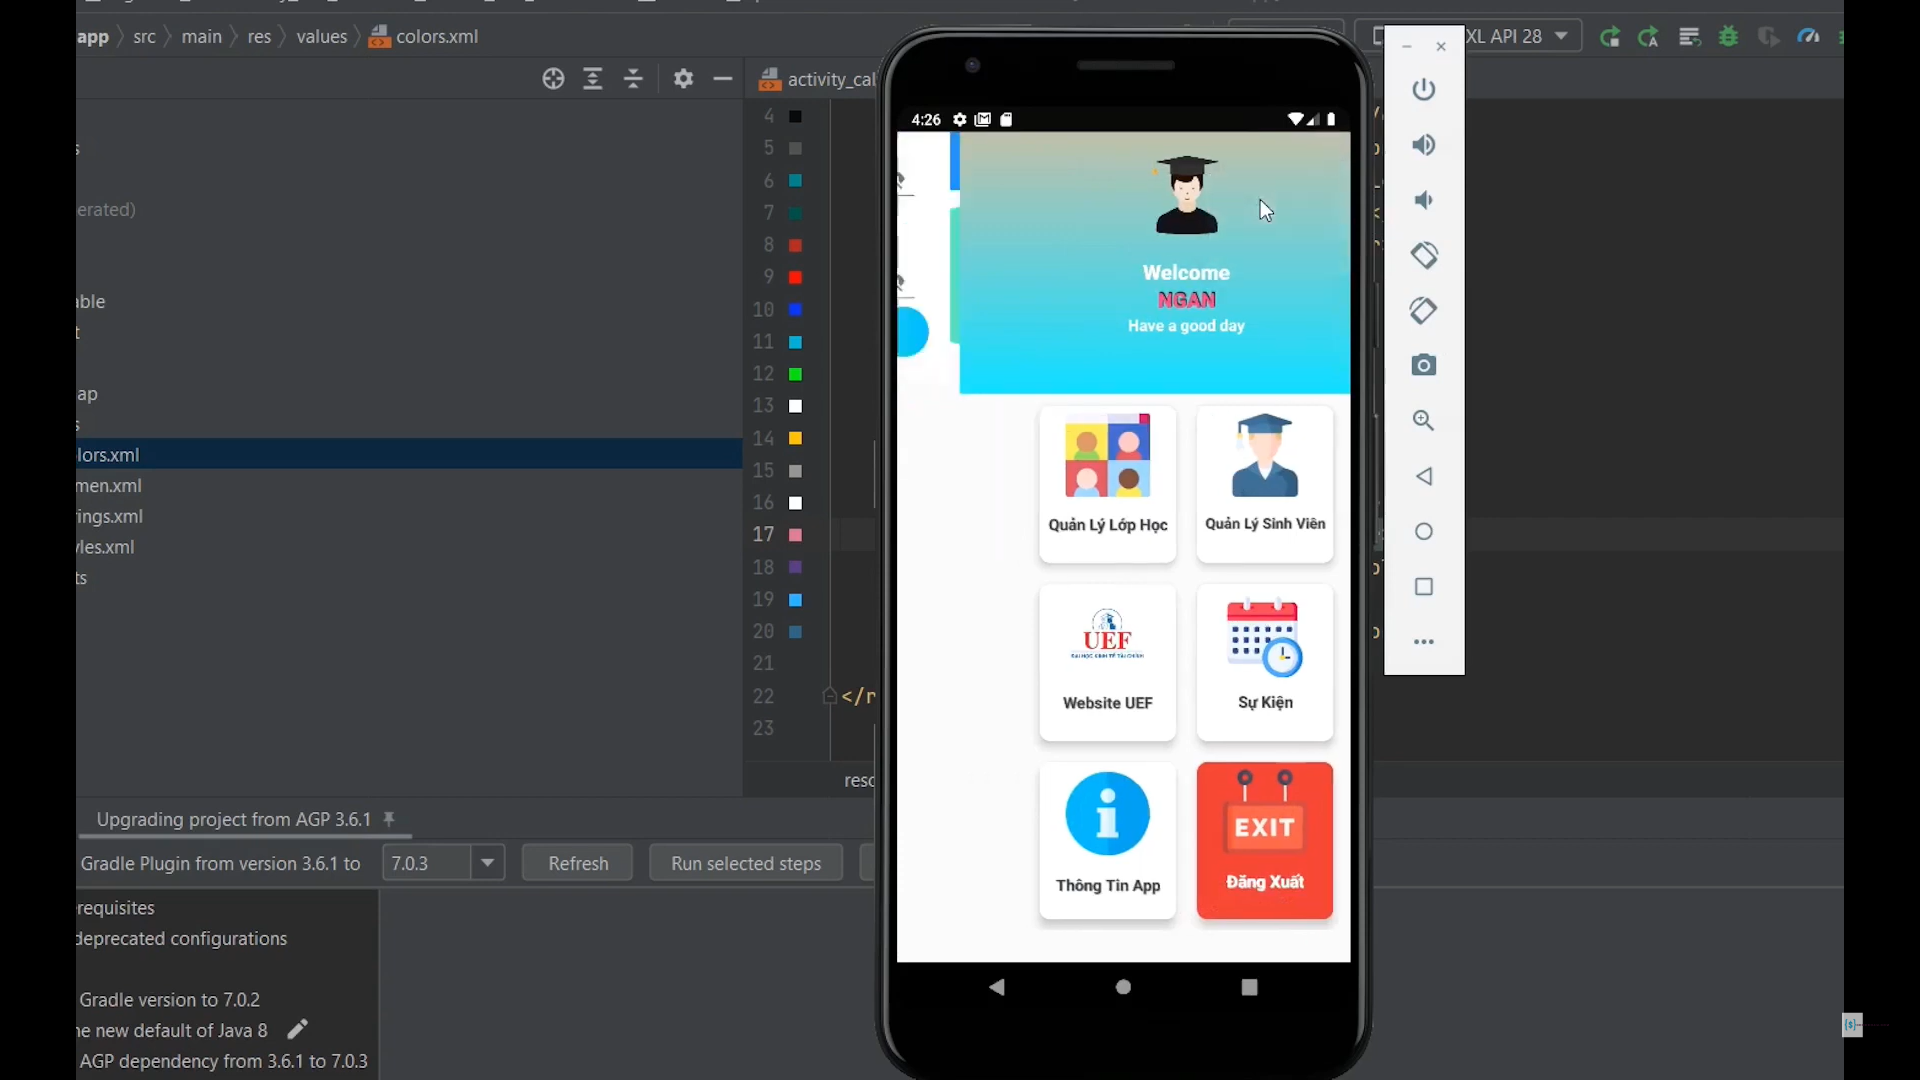Click emulator sidebar overview square
1920x1080 pixels.
(x=1424, y=587)
